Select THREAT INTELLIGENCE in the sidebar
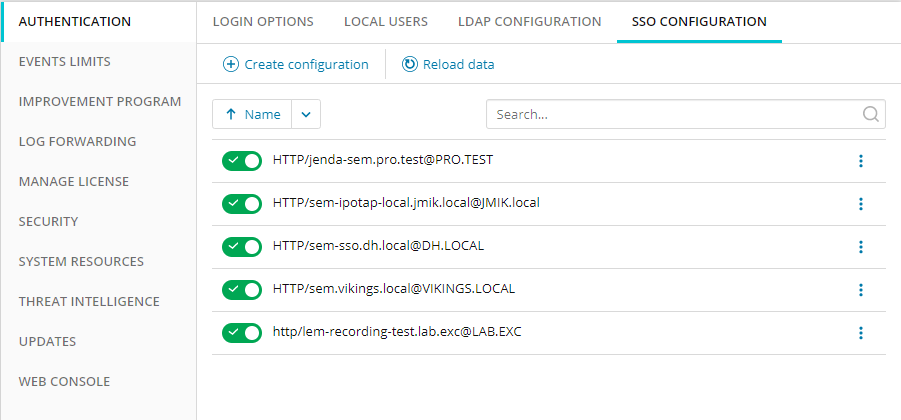The image size is (901, 420). 89,302
